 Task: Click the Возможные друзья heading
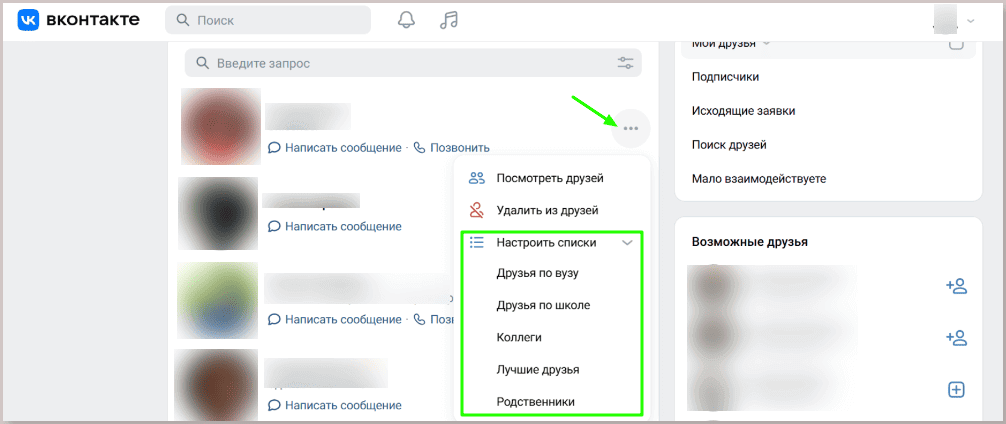coord(750,242)
